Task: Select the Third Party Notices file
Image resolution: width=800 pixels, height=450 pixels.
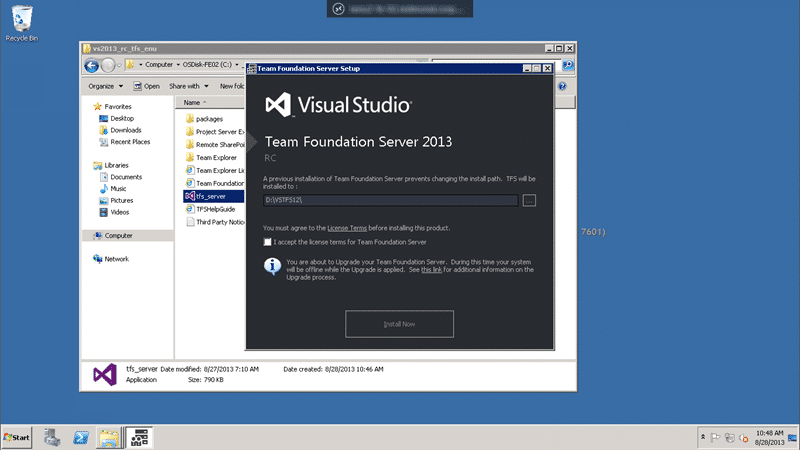Action: click(x=215, y=222)
